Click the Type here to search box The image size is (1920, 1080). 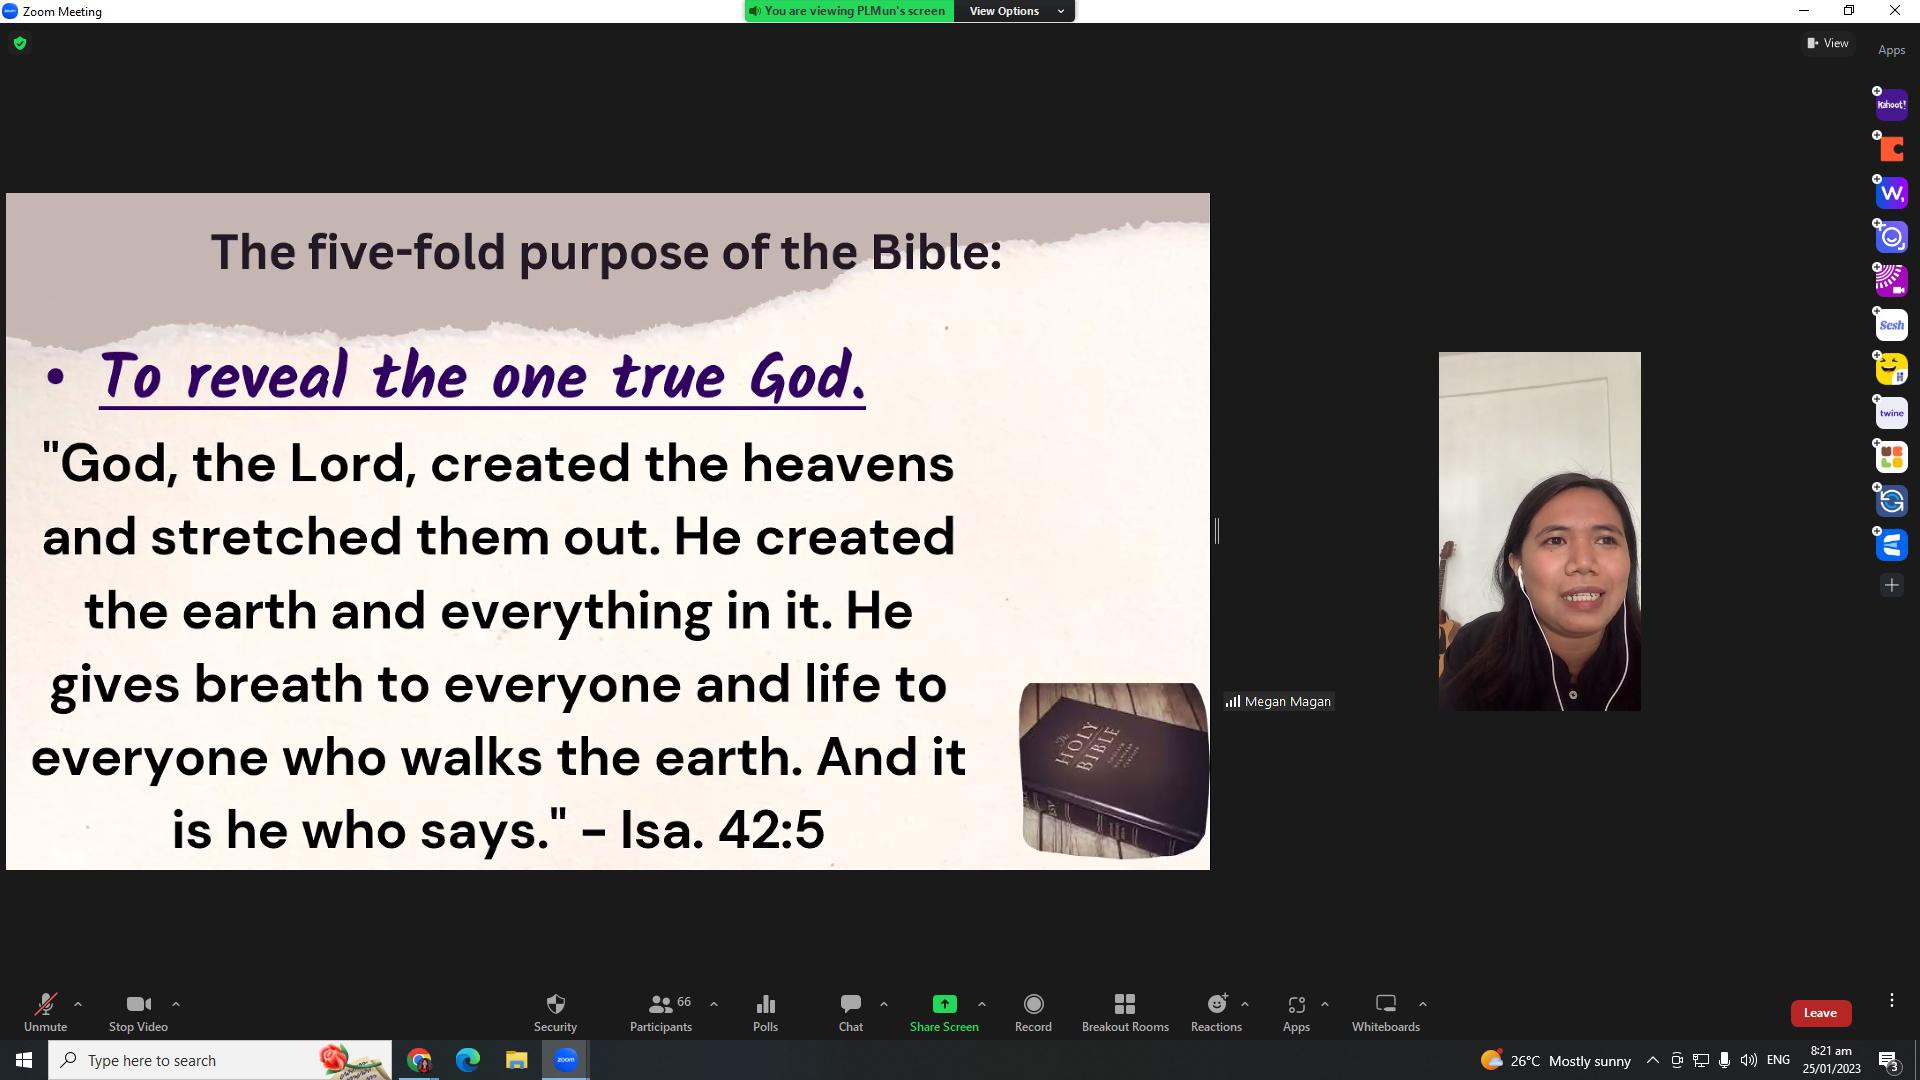221,1060
